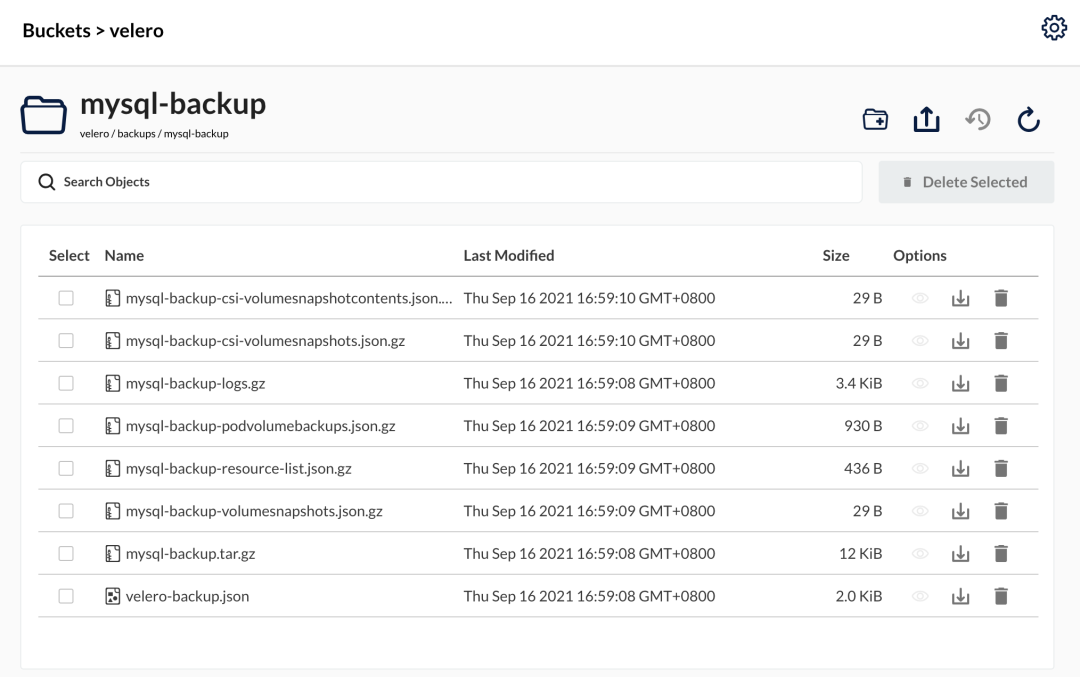Download mysql-backup-volumesnapshots.json.gz
The width and height of the screenshot is (1080, 677).
coord(960,511)
